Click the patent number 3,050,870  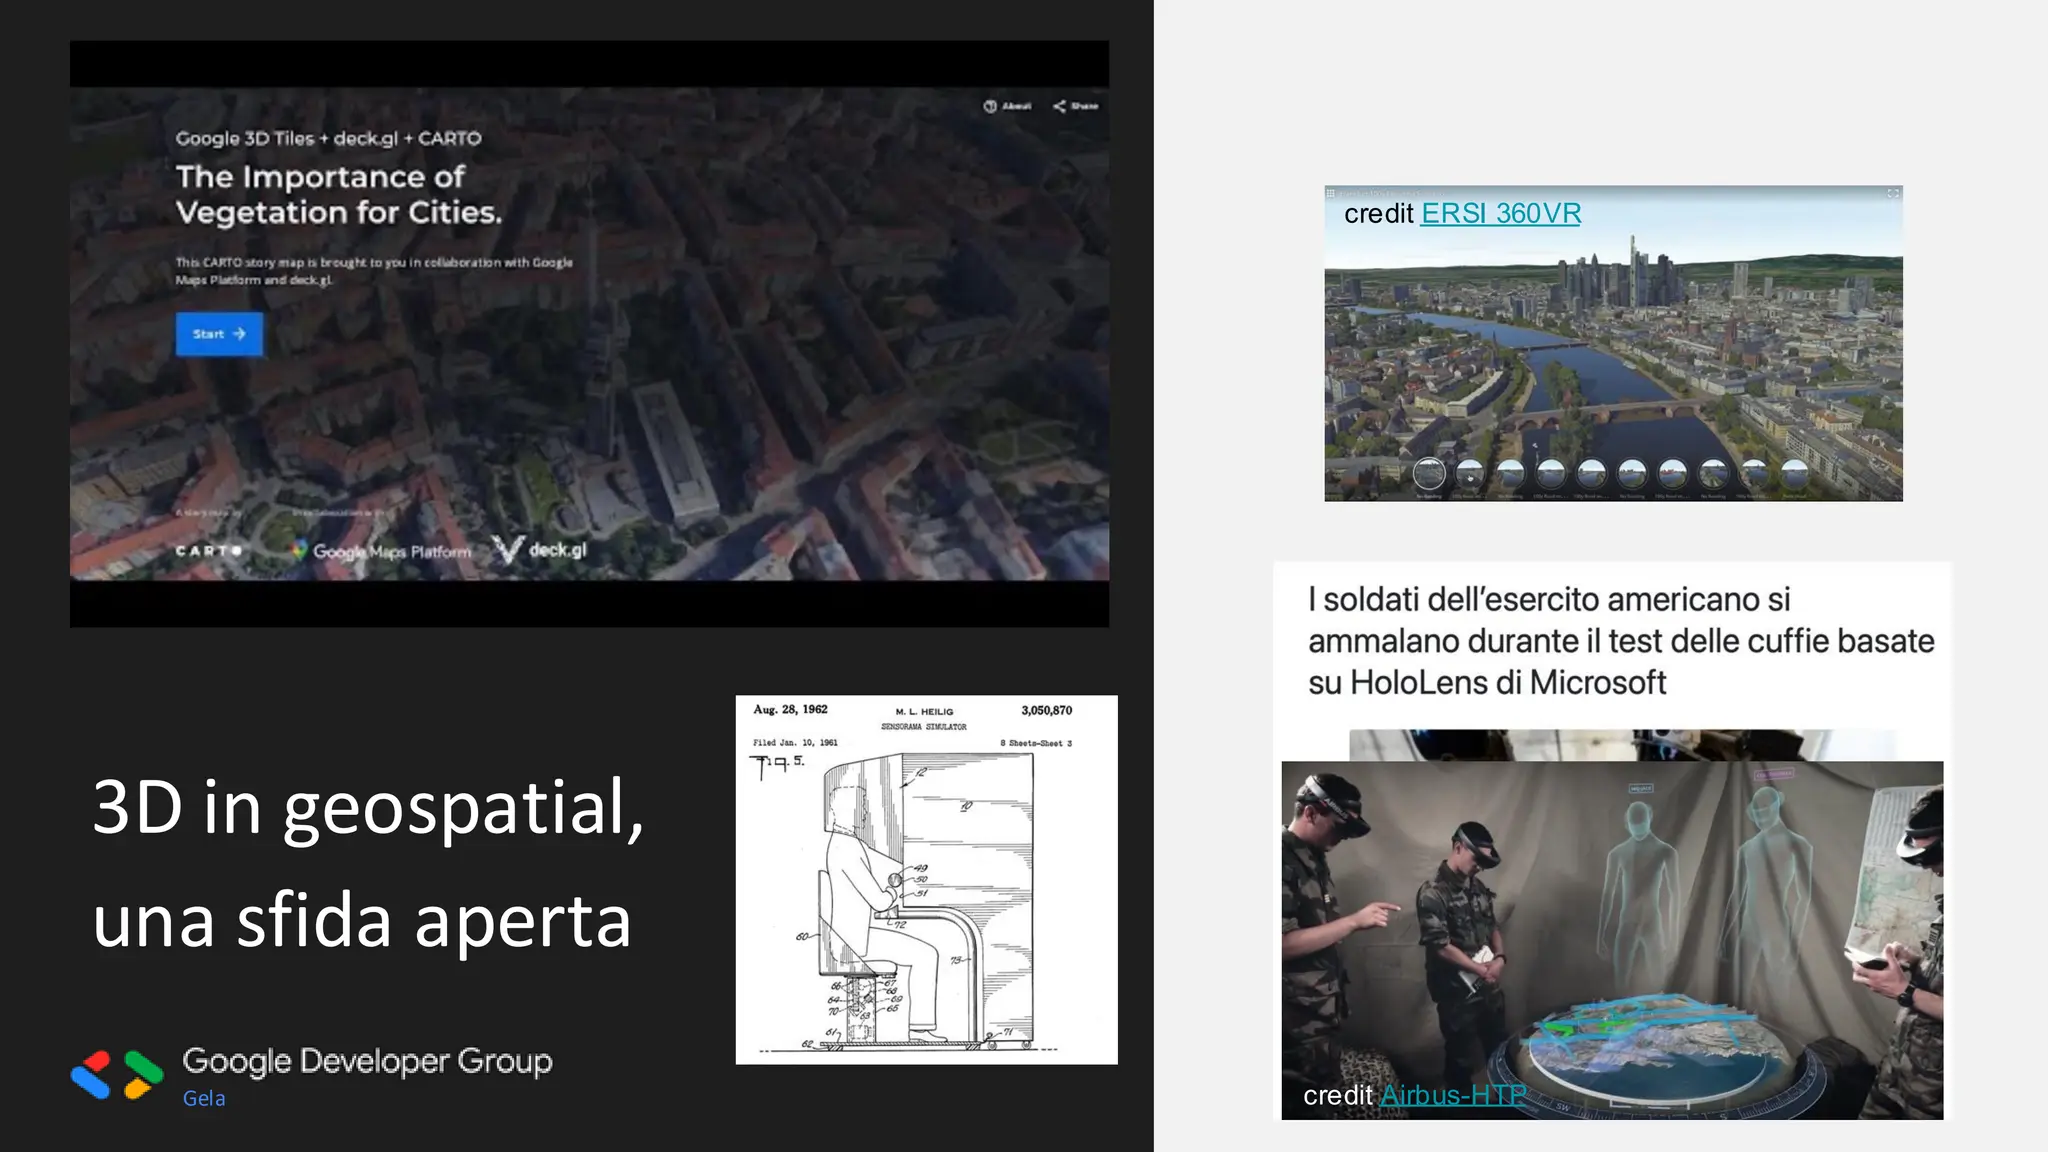coord(1046,710)
